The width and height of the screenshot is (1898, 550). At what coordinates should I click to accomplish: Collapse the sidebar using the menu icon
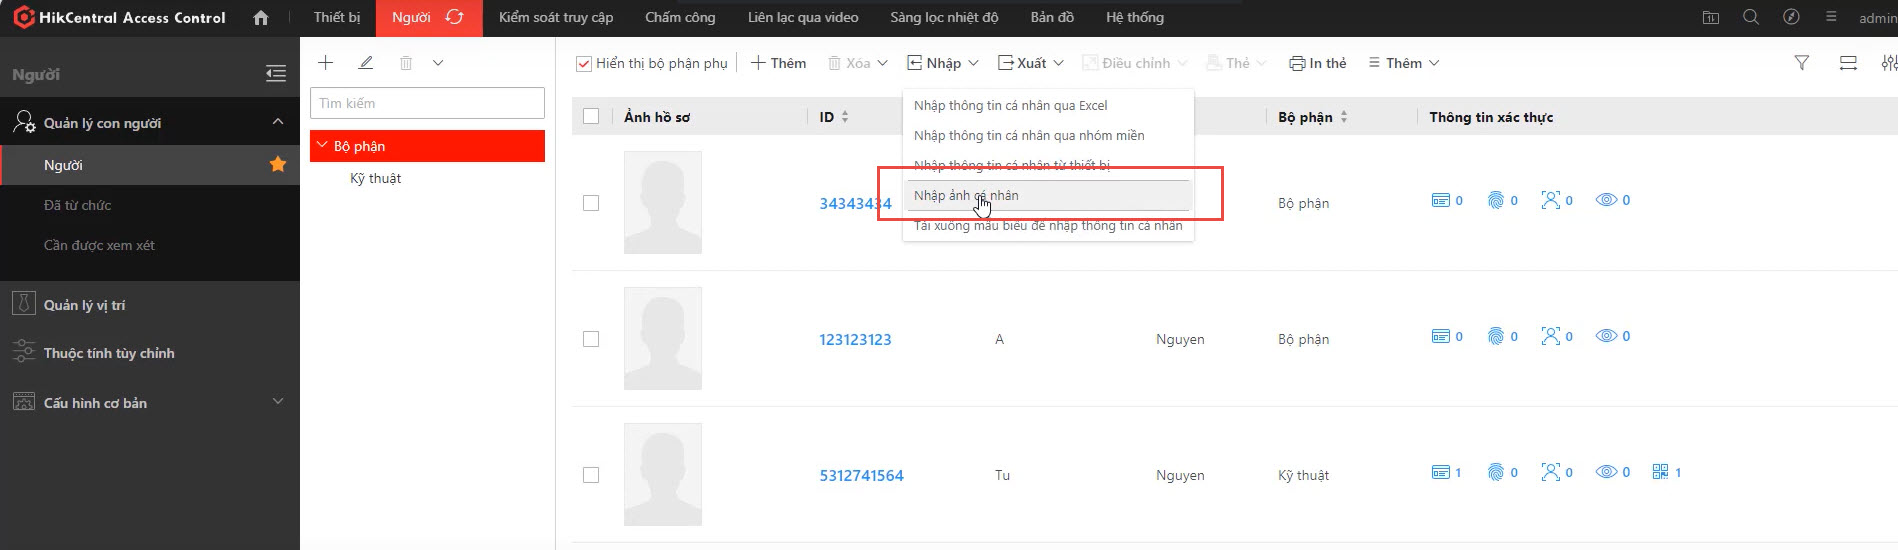276,74
